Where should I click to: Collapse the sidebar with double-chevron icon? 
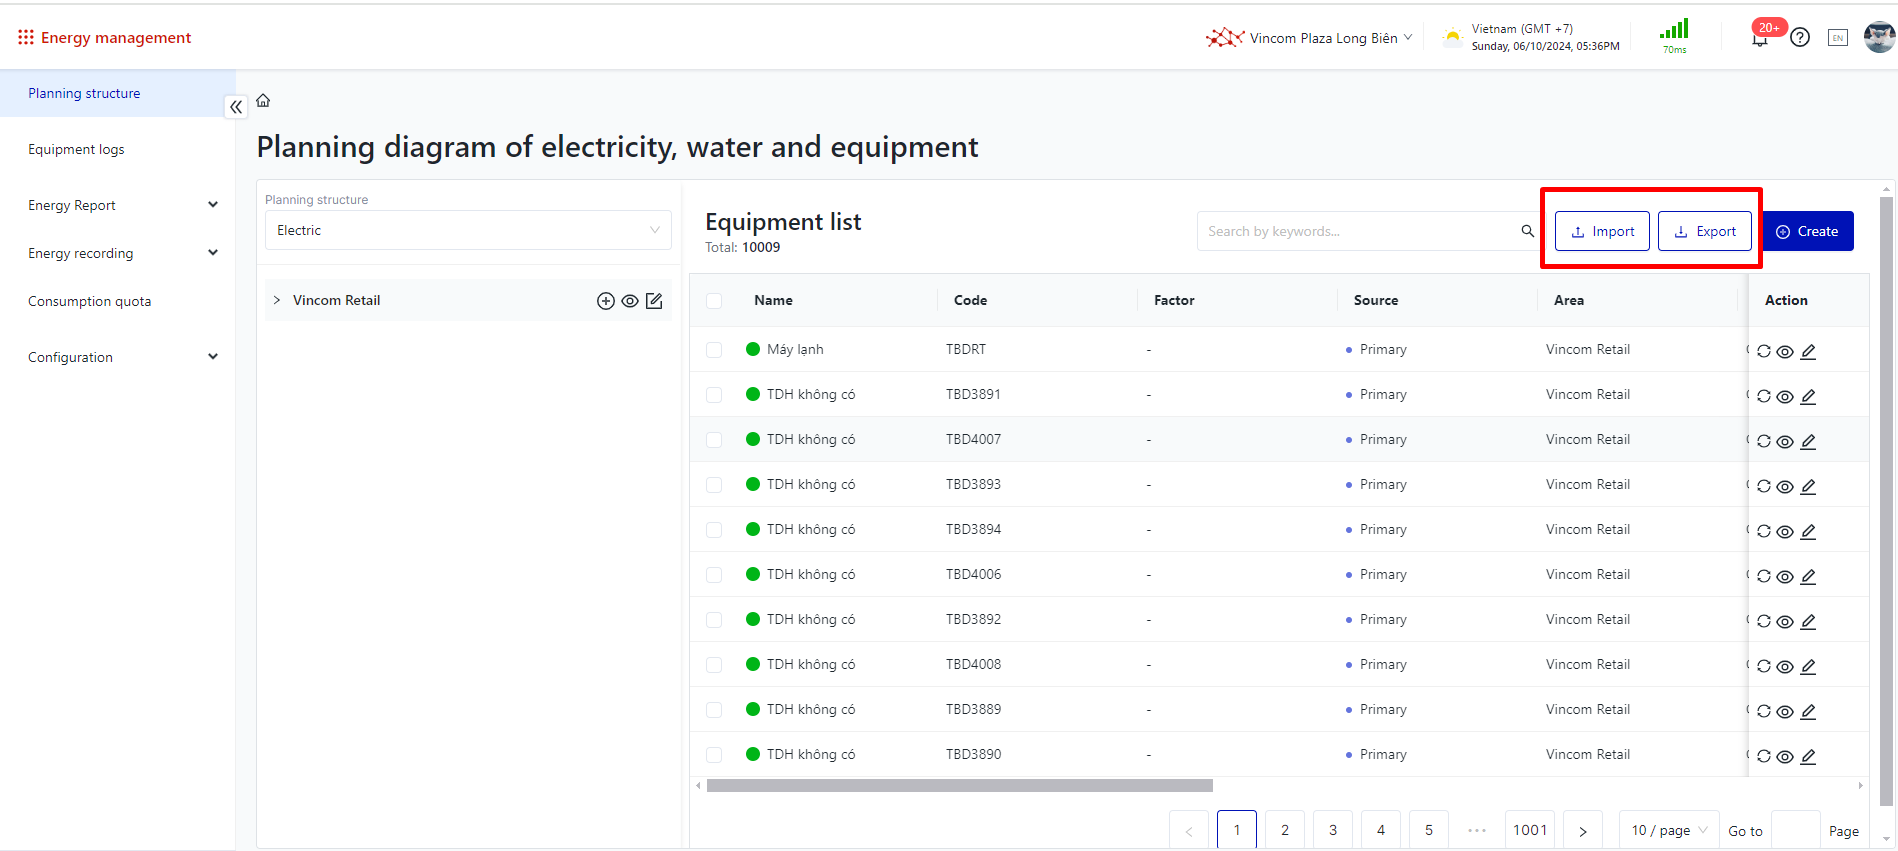click(236, 107)
